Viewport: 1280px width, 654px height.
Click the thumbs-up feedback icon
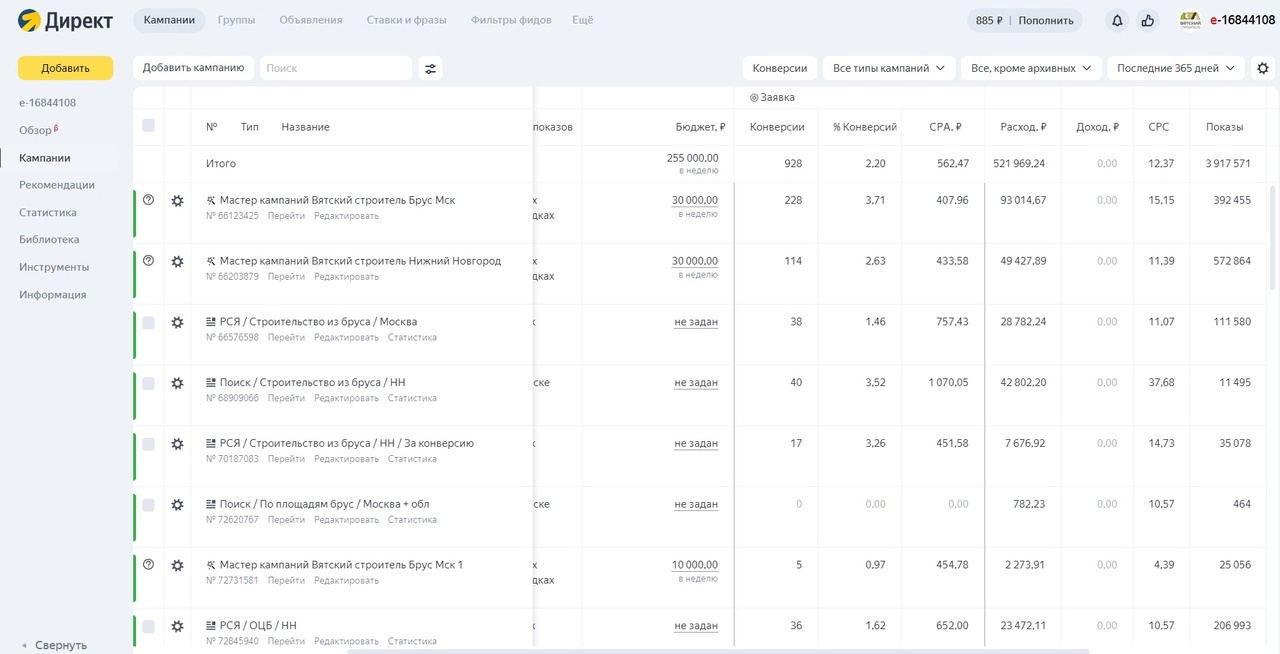[x=1147, y=20]
